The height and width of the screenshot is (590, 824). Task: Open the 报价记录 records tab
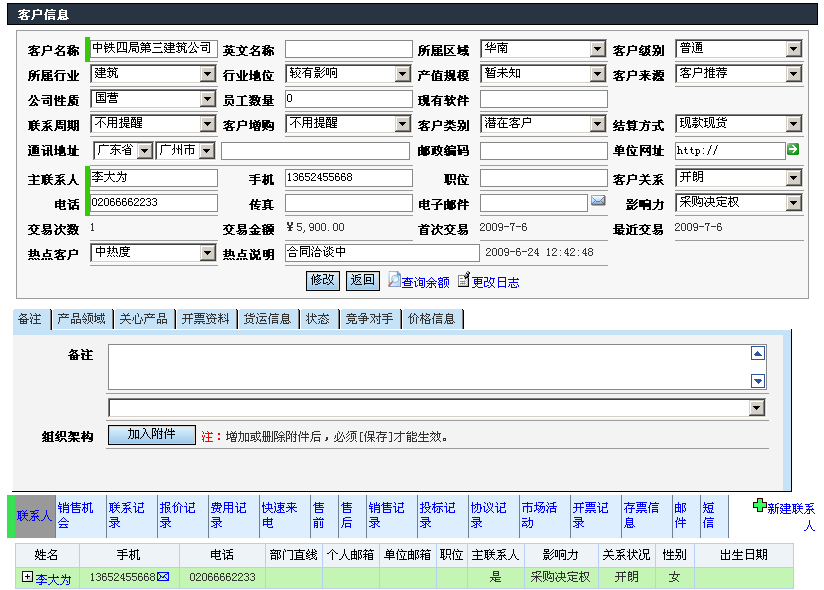(x=183, y=515)
